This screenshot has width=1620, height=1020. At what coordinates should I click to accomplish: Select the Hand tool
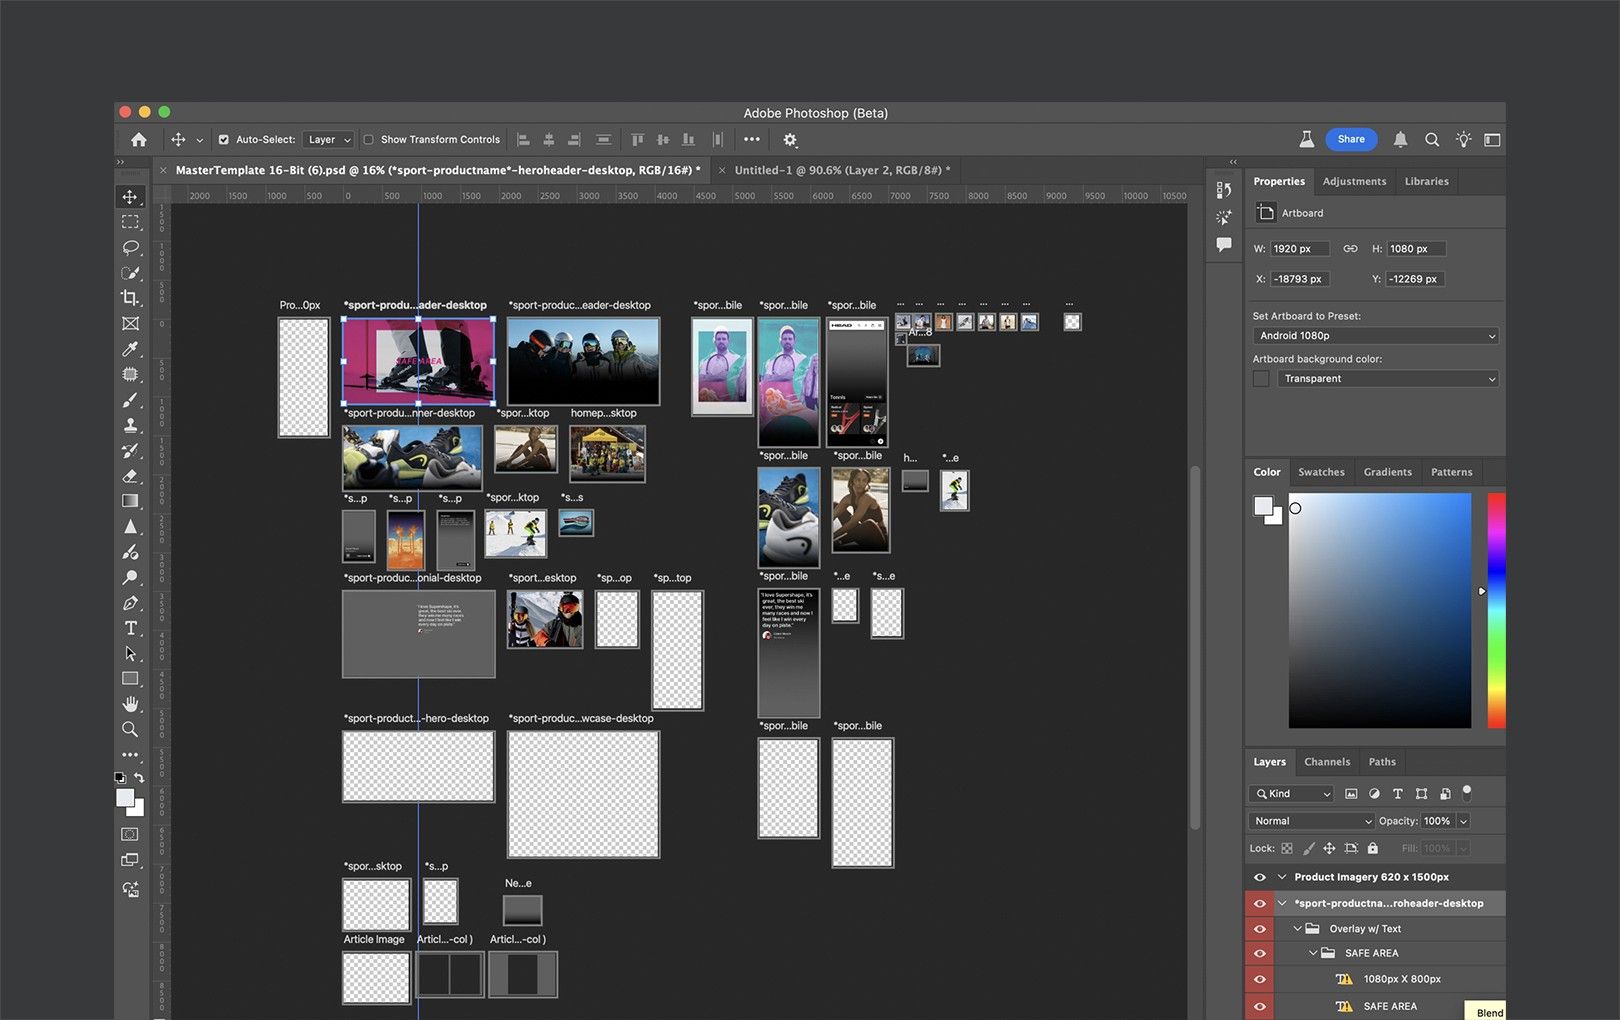[x=130, y=704]
